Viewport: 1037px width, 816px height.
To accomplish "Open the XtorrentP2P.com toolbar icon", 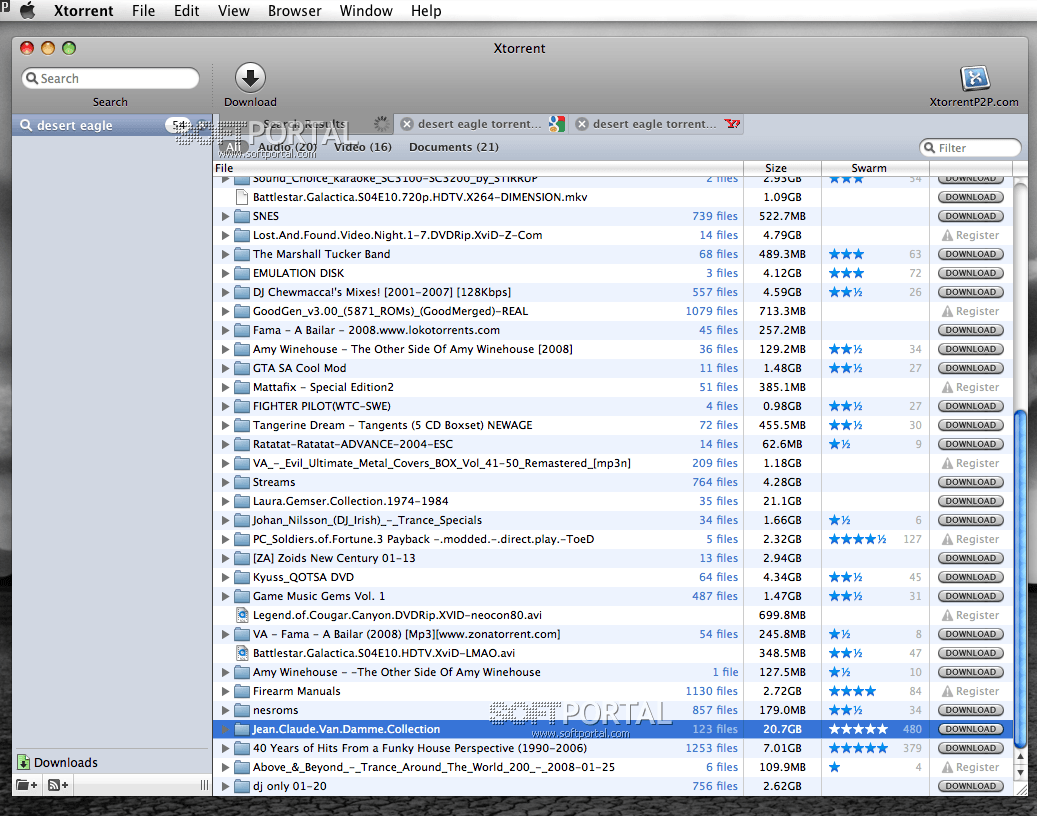I will tap(974, 78).
